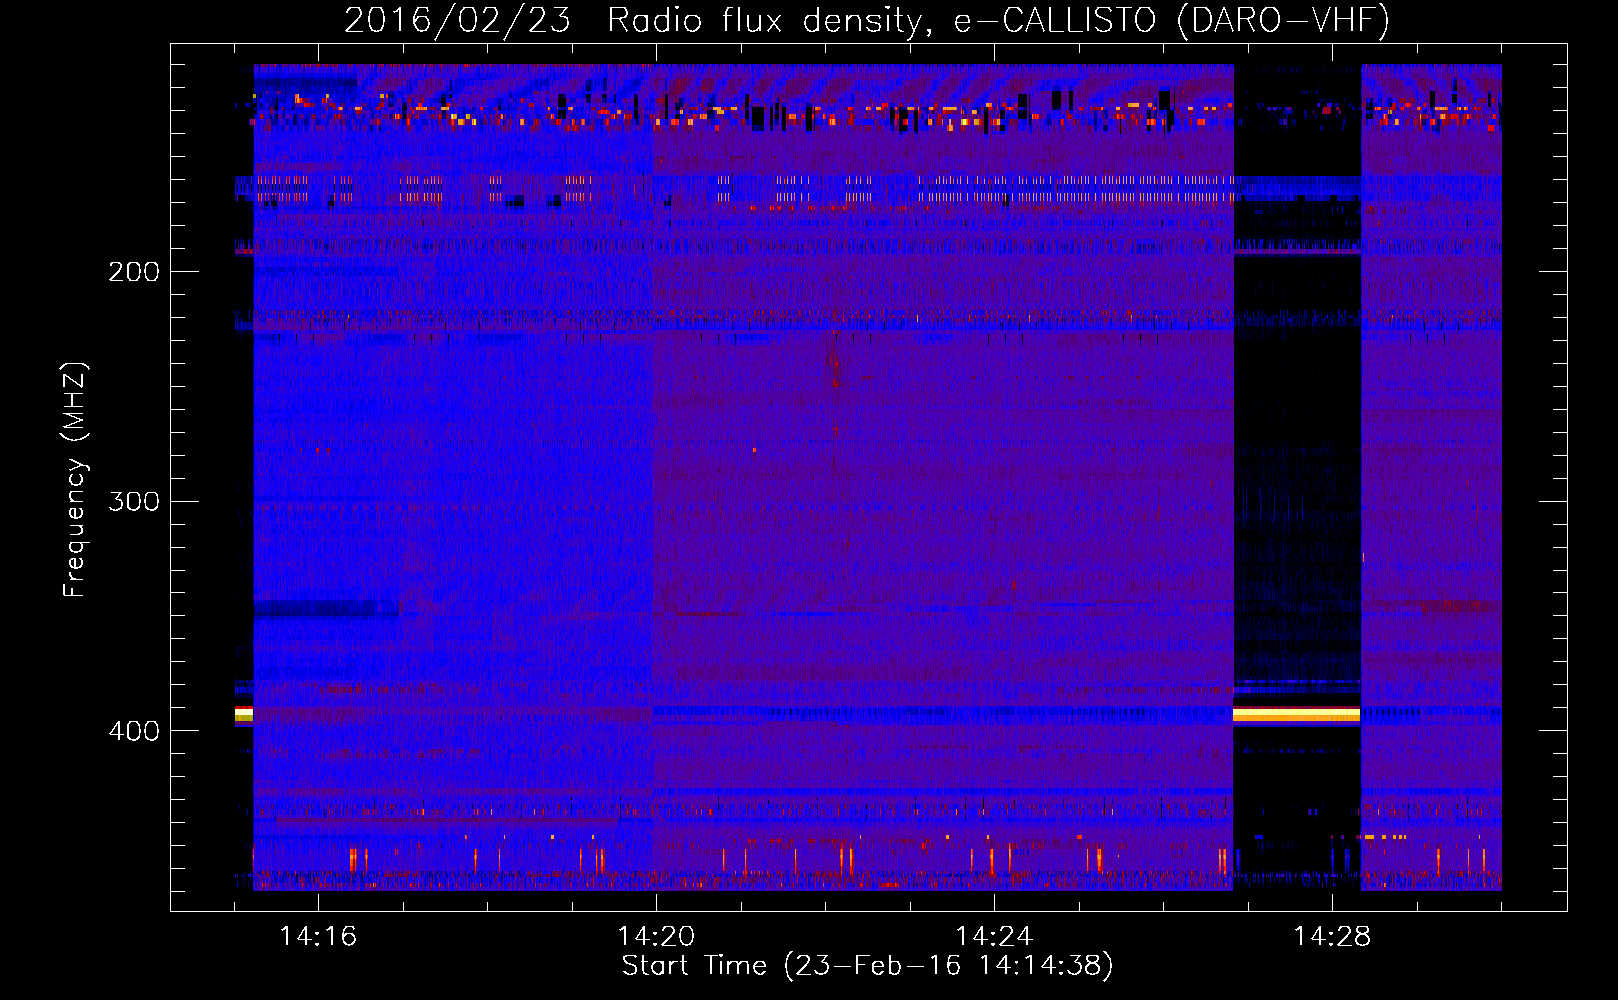Click the 'Start Time (23-Feb-16 14:14:38)' label

(x=867, y=966)
